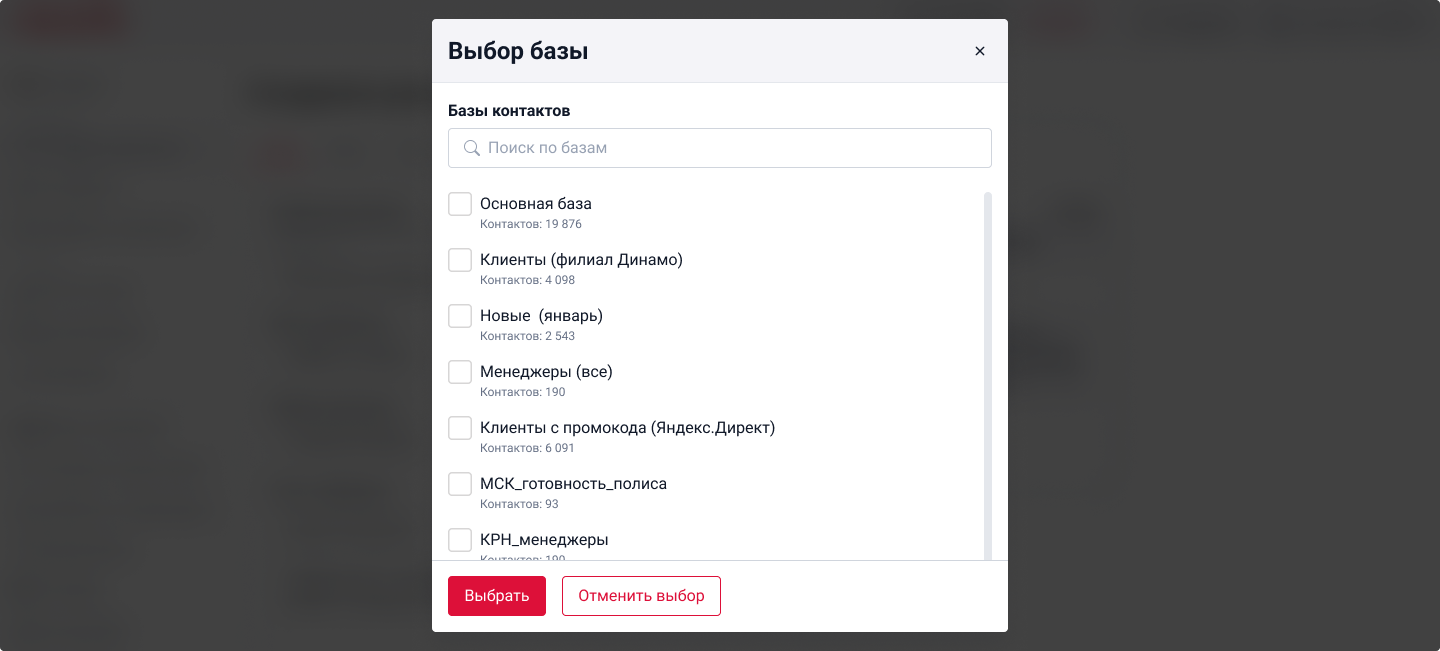Click the Основная база label

pos(536,204)
